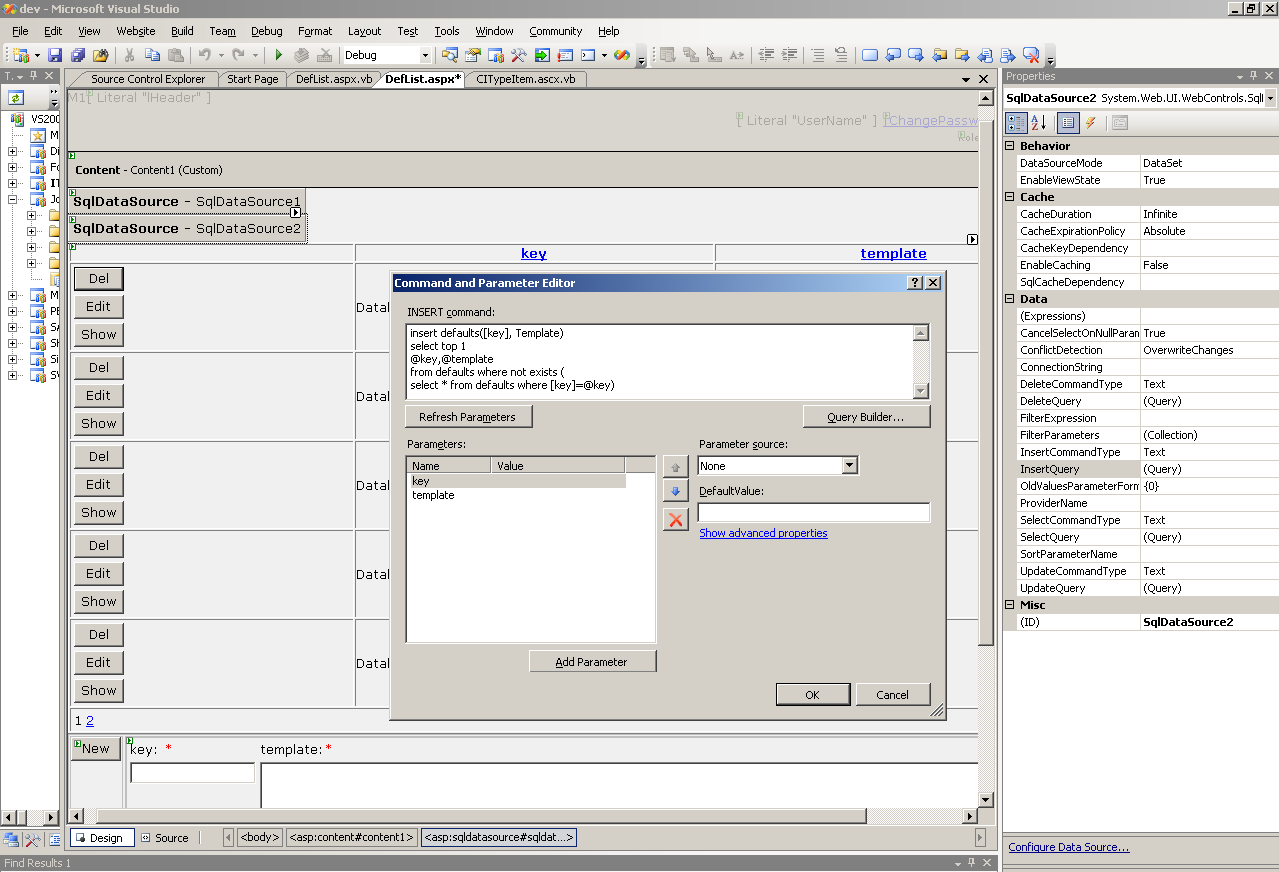1279x872 pixels.
Task: Move parameter down with blue down-arrow icon
Action: (676, 491)
